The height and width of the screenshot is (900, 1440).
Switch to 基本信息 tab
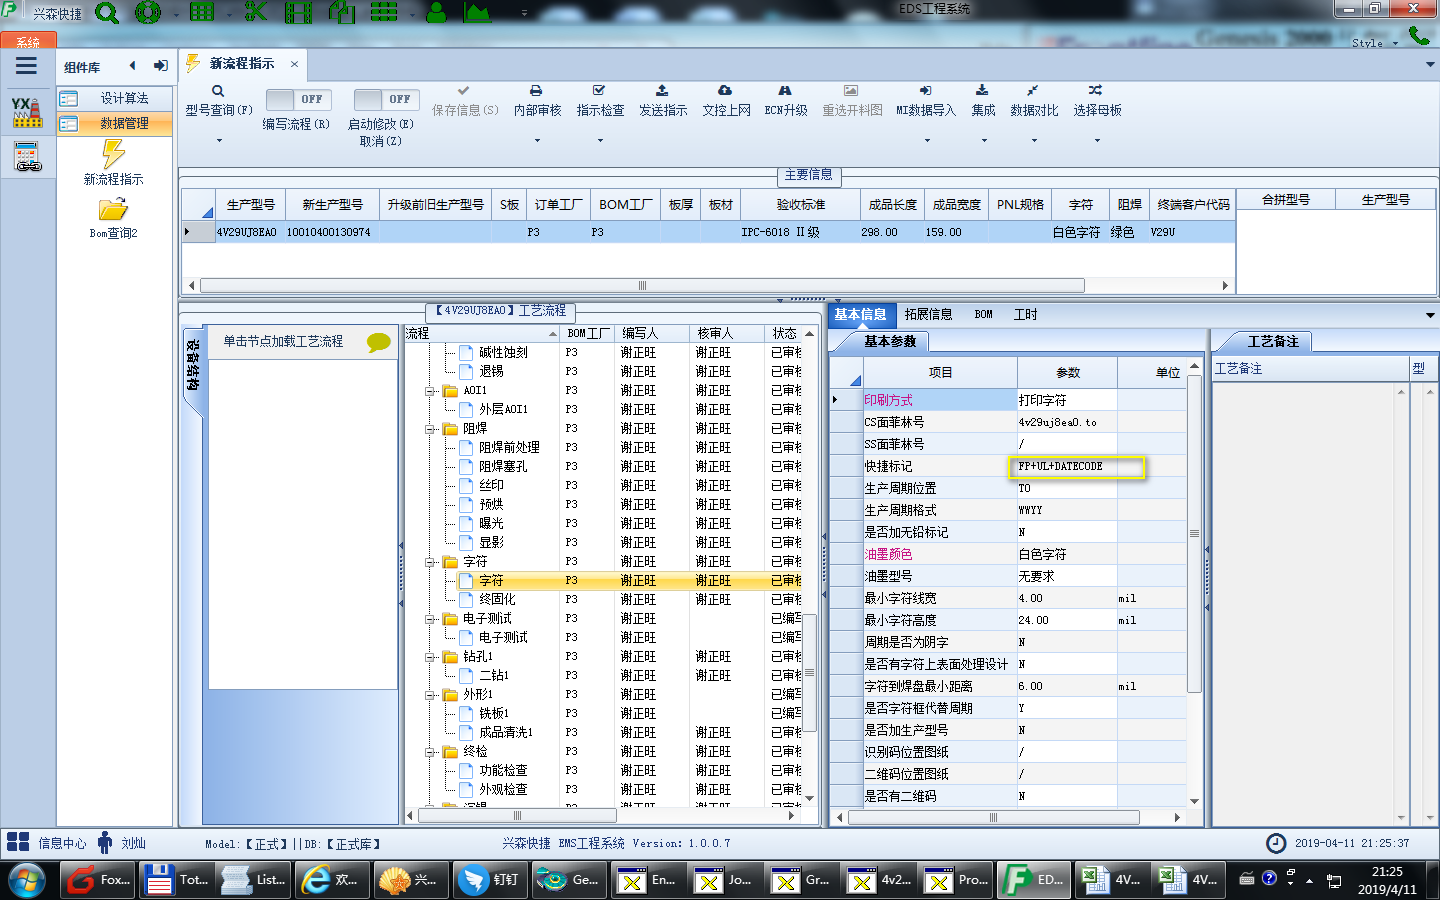click(x=860, y=314)
